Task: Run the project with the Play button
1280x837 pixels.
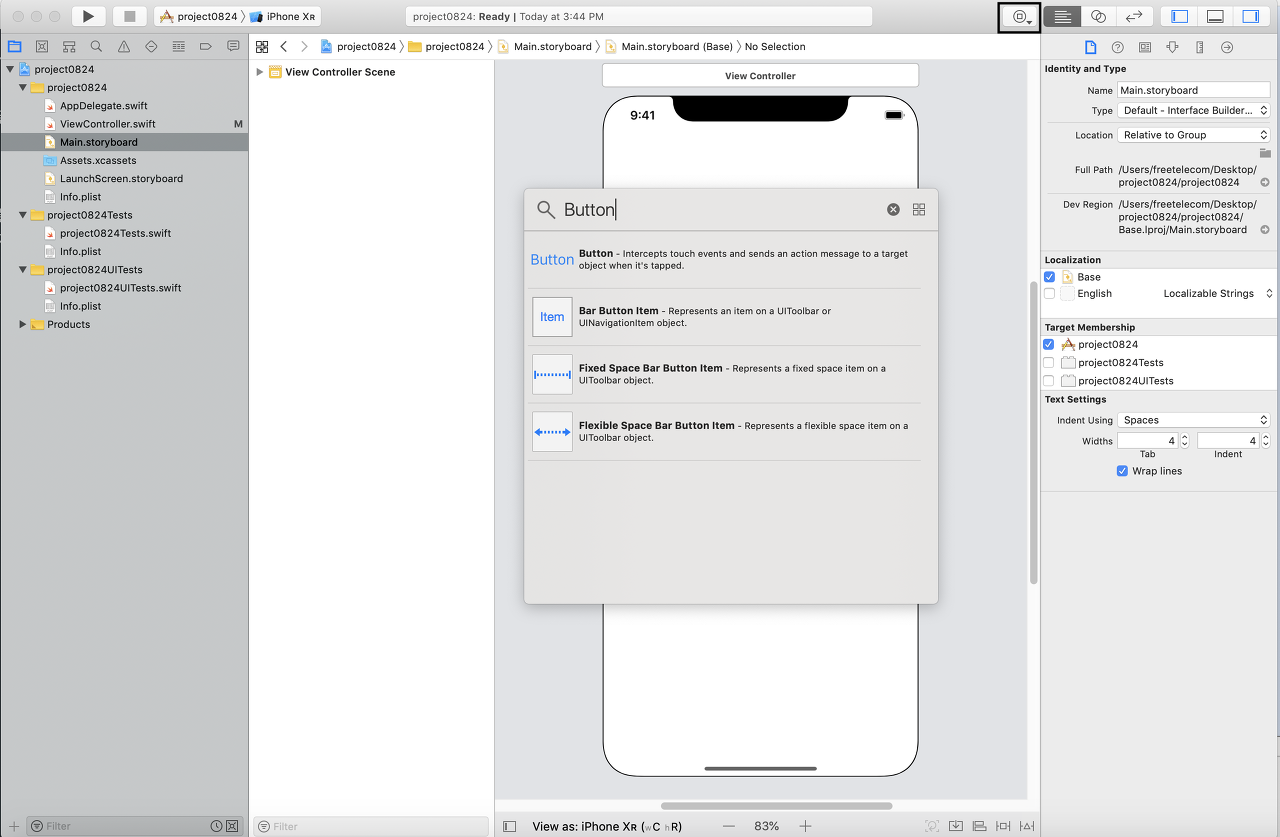Action: (x=89, y=16)
